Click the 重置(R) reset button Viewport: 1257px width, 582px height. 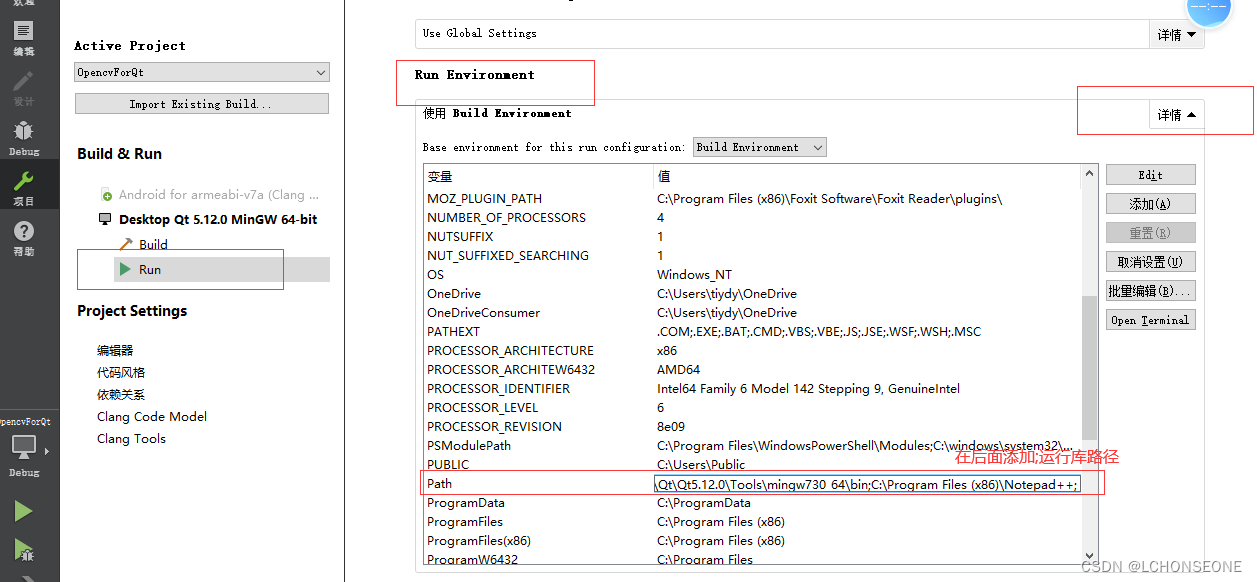click(x=1151, y=233)
